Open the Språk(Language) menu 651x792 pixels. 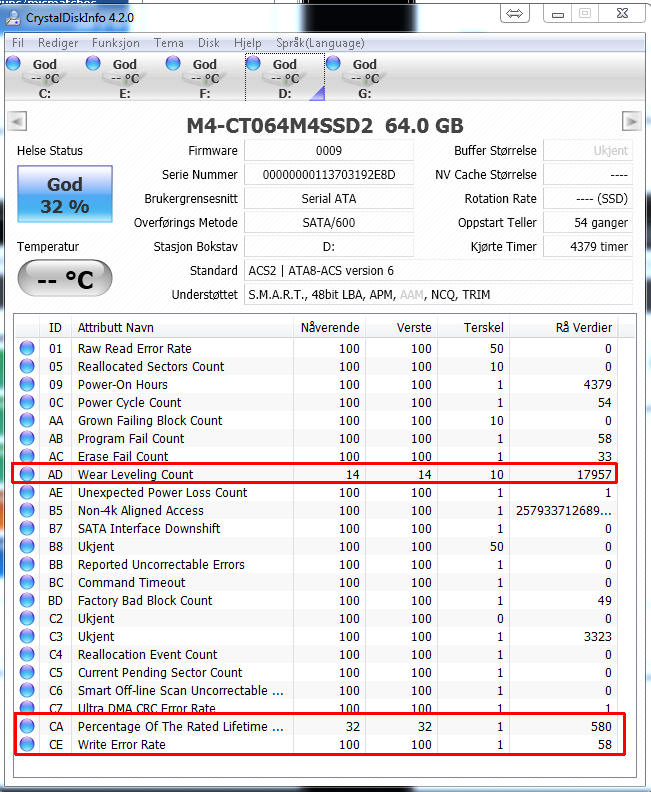click(x=320, y=43)
